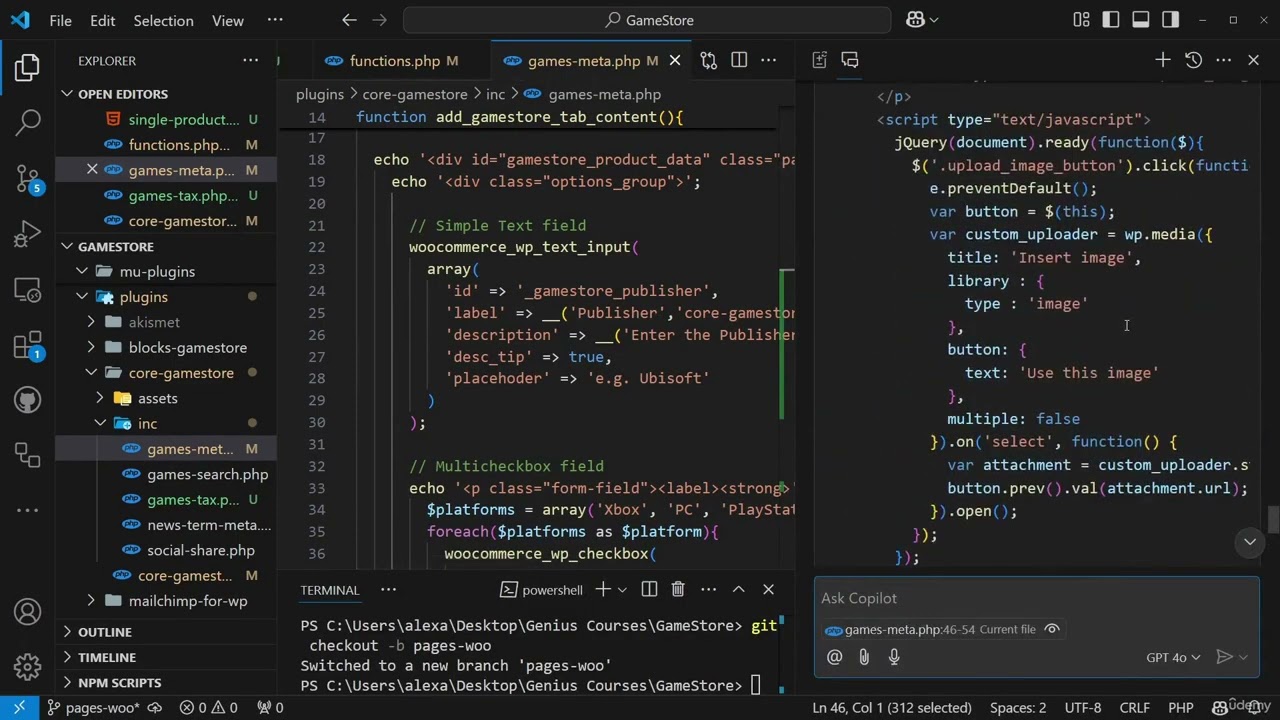
Task: Change indentation via Spaces: 2
Action: click(x=1018, y=708)
